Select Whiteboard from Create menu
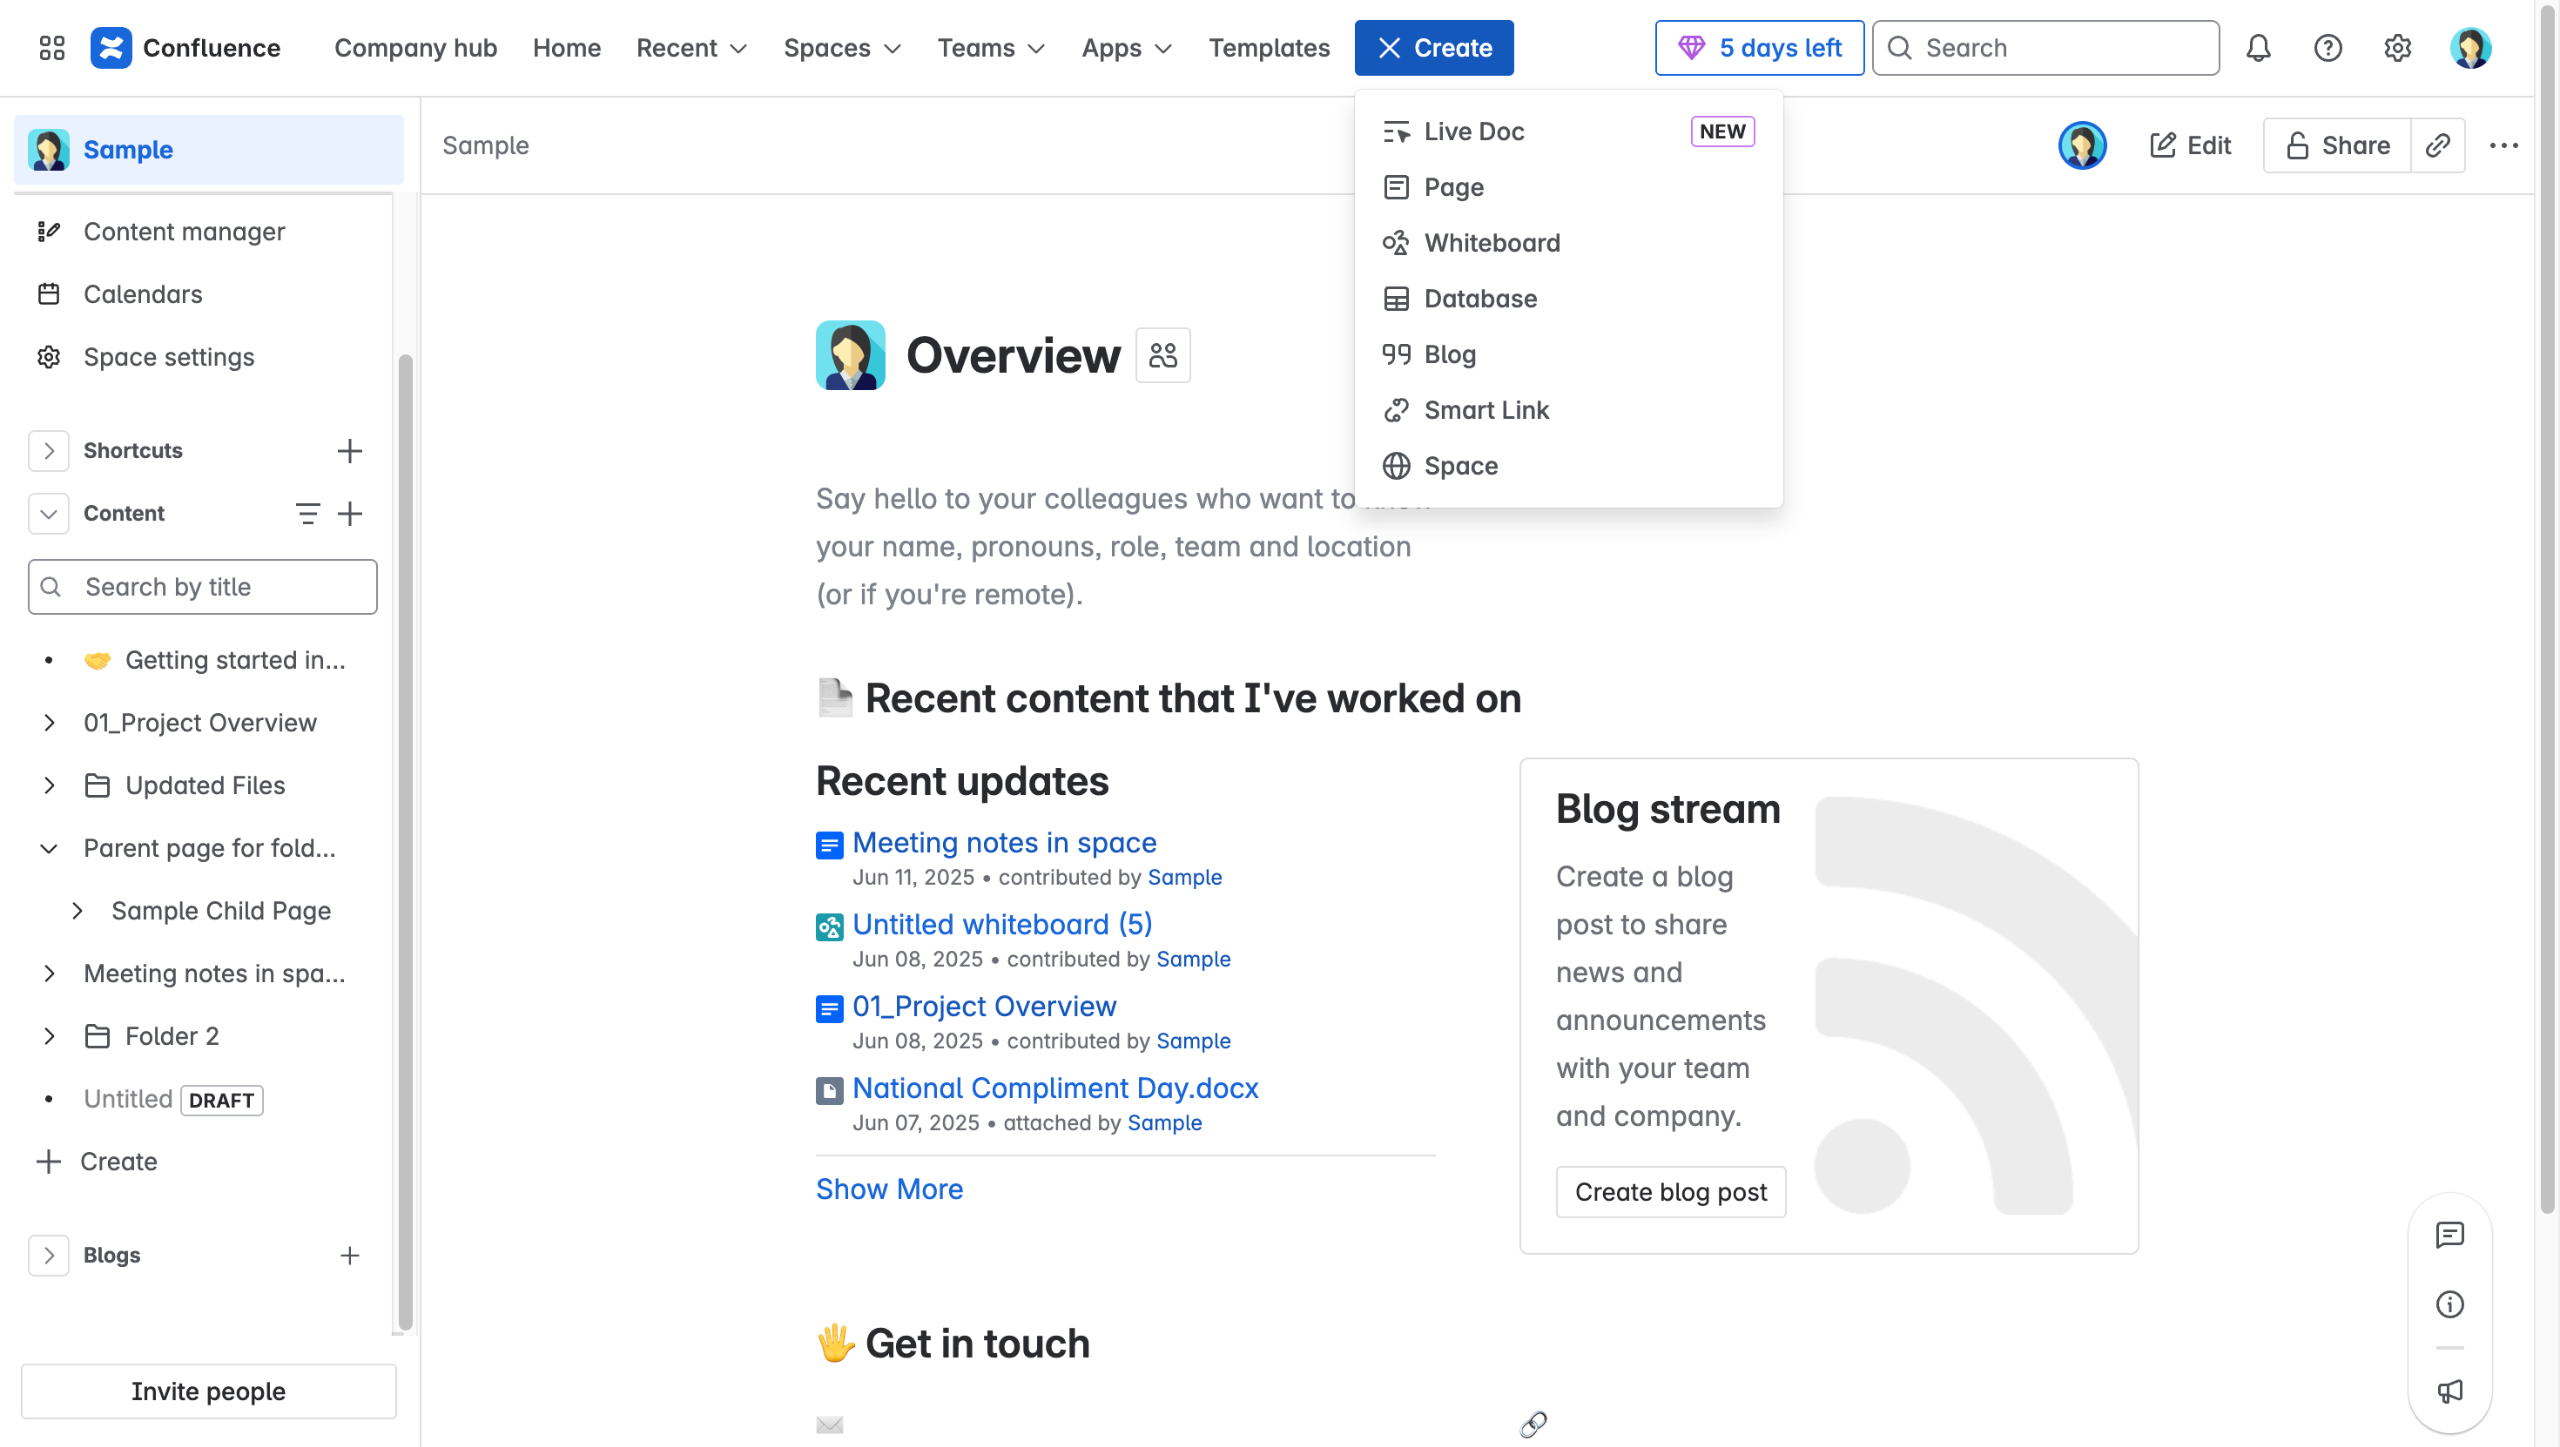Screen dimensions: 2560x1447 click(x=1569, y=243)
